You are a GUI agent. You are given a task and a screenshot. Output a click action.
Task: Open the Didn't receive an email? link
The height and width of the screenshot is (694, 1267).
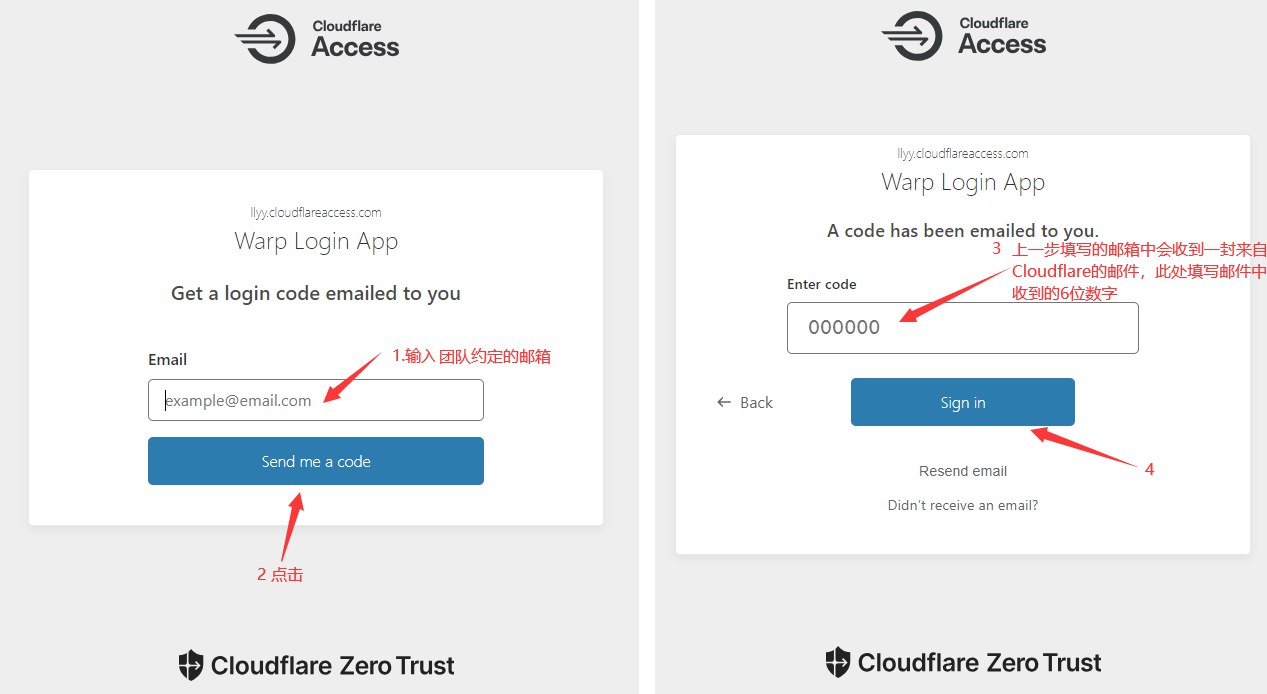point(962,505)
